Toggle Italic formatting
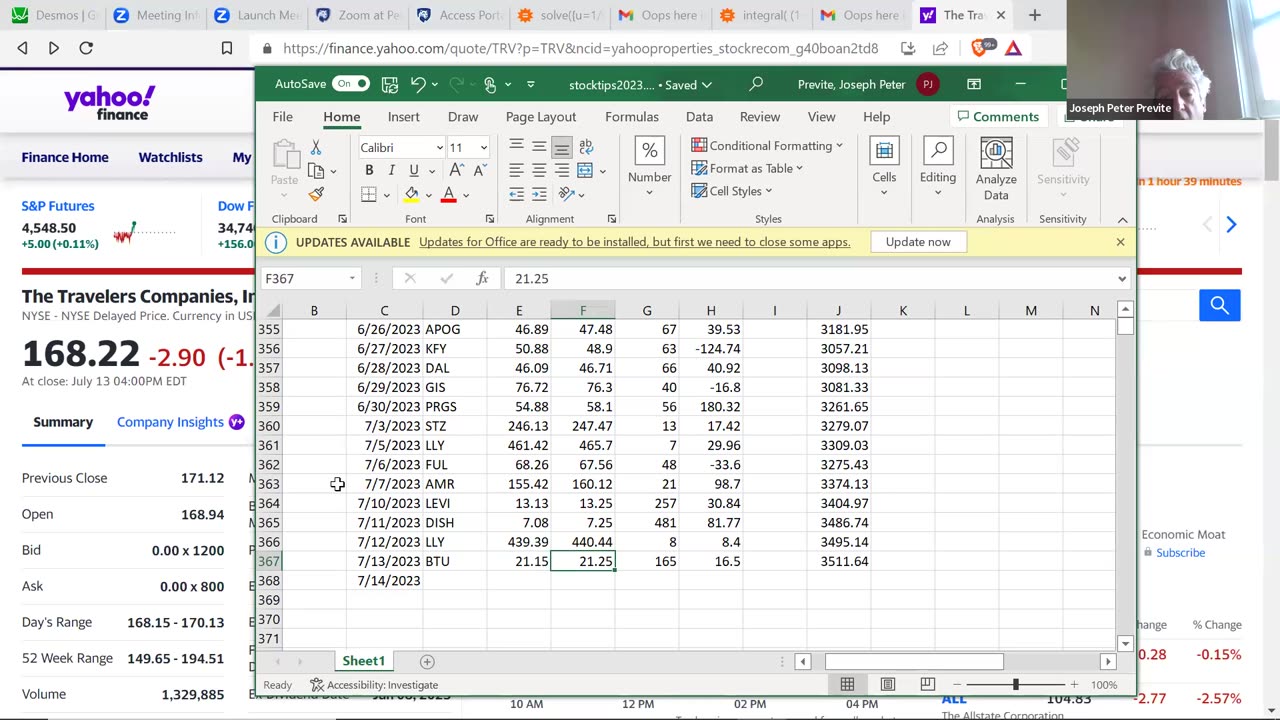 click(391, 171)
